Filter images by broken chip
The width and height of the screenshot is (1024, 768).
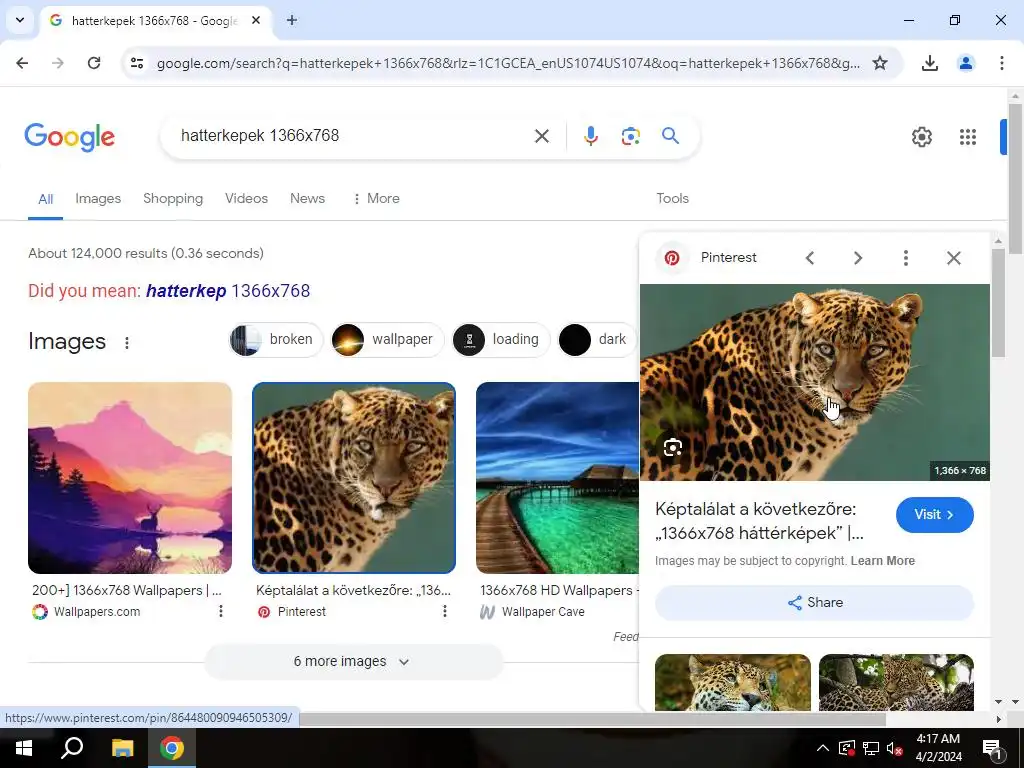(x=276, y=340)
